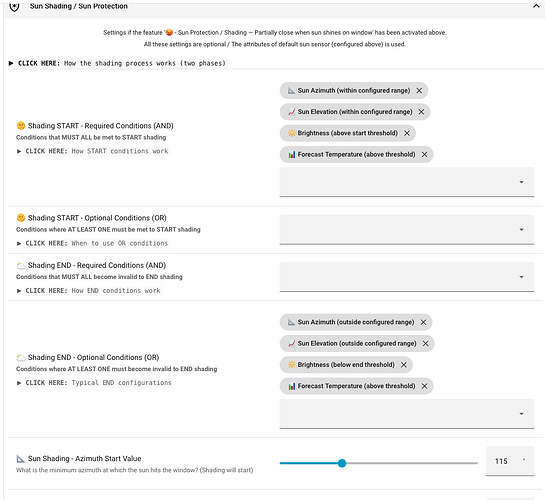
Task: Click 'Sun Shading - Azimuth Start Value' label
Action: tap(84, 459)
